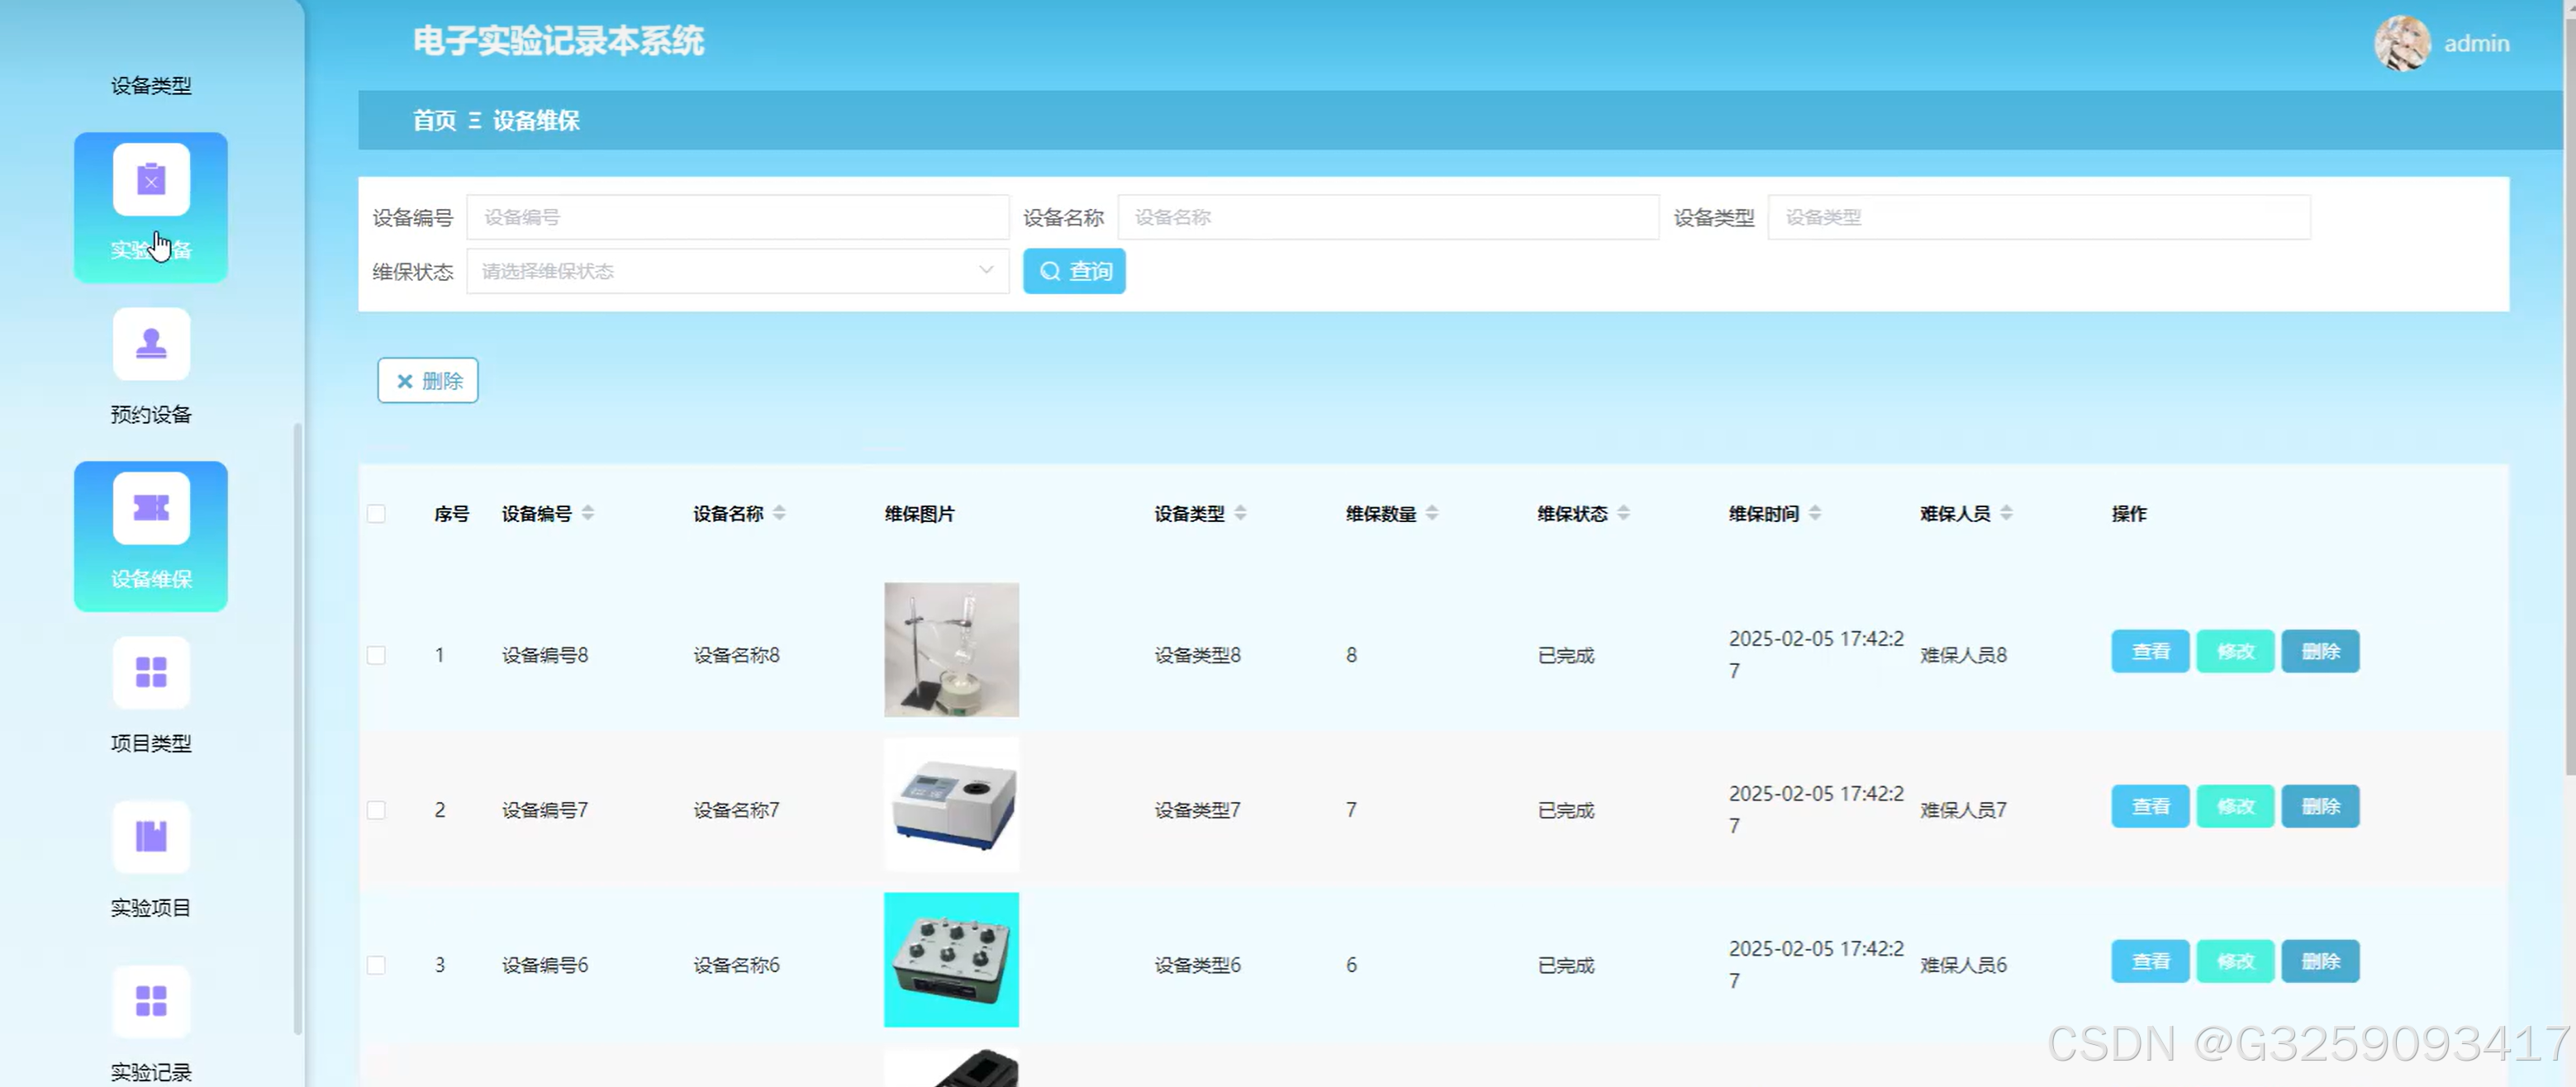Check the select-all checkbox in table header
This screenshot has width=2576, height=1087.
(x=376, y=513)
